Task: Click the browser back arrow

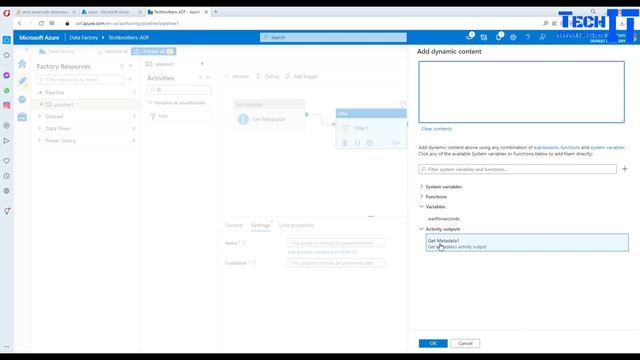Action: click(20, 23)
